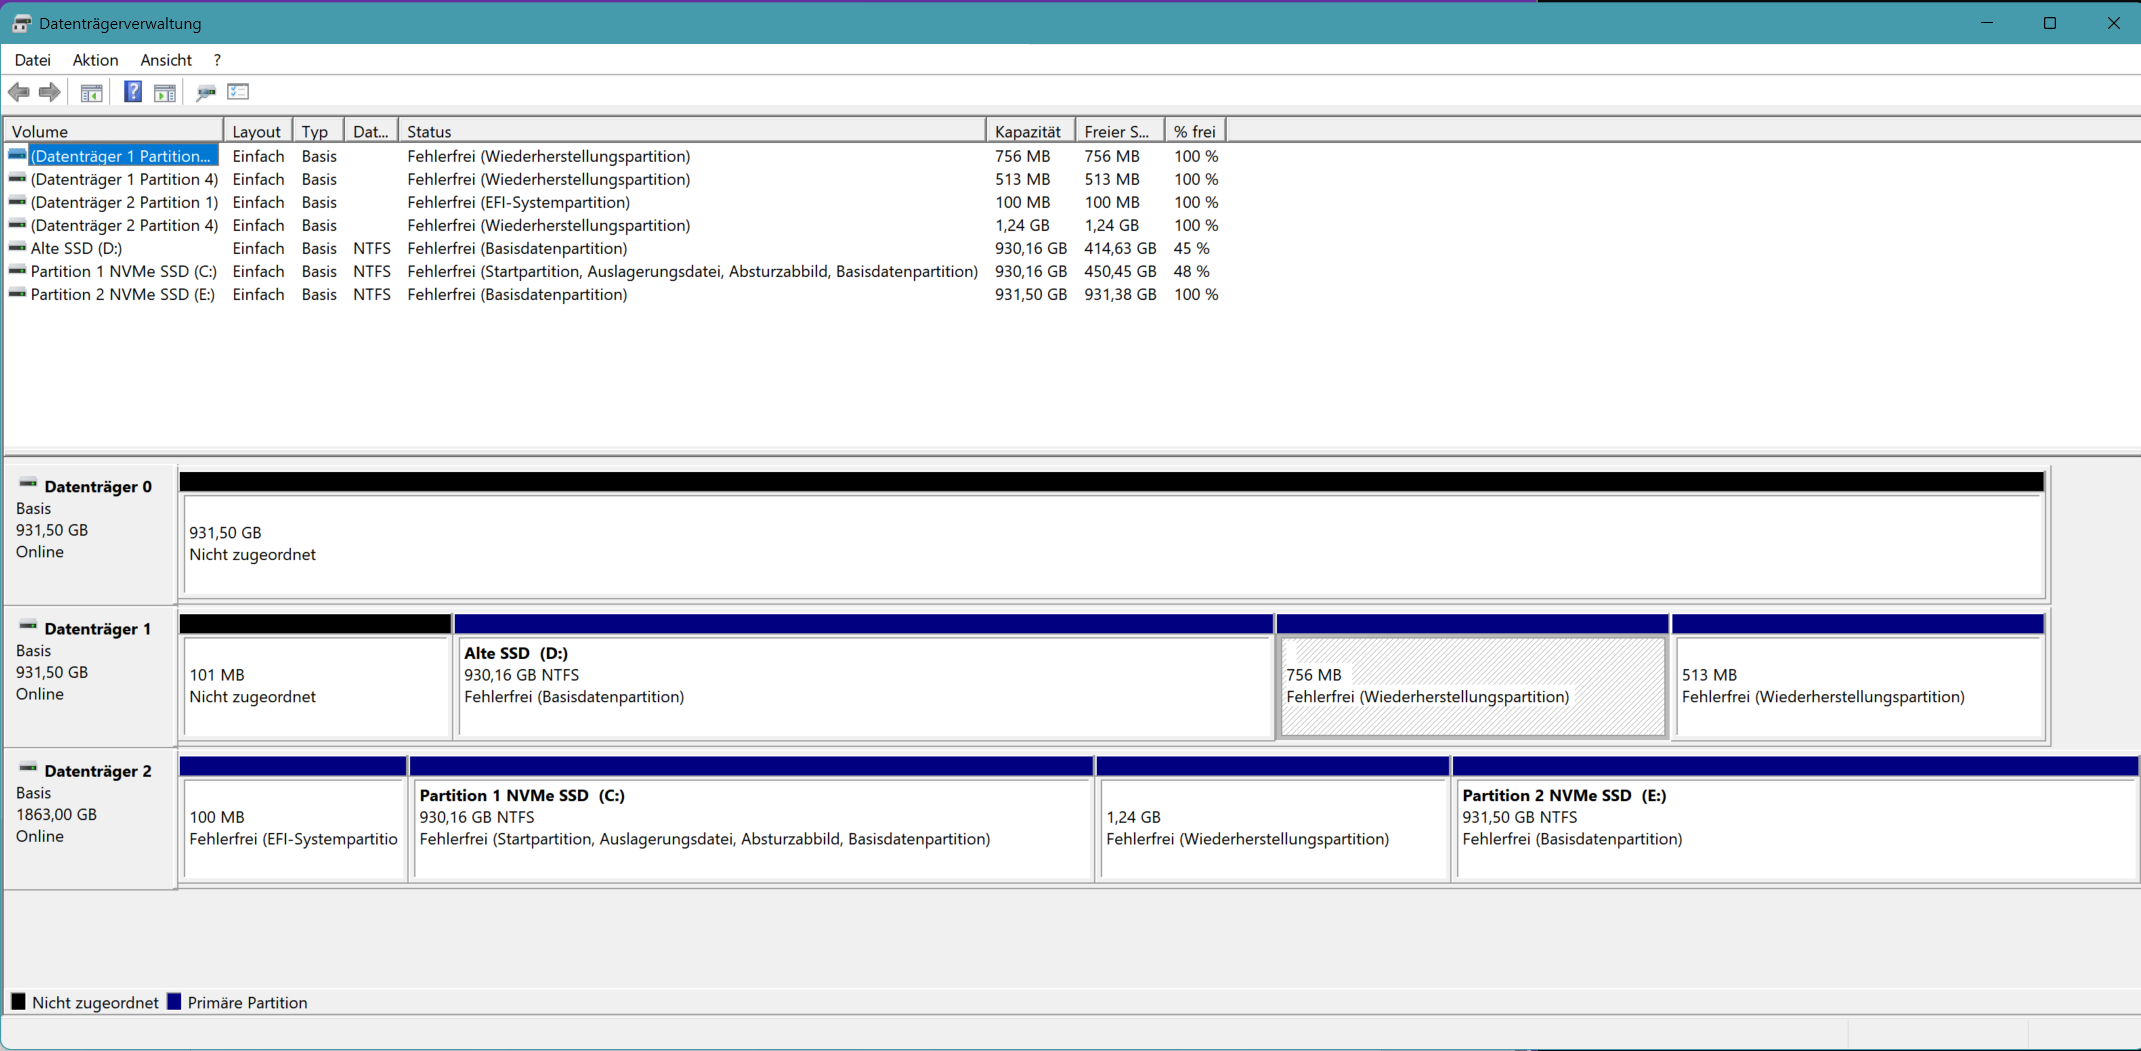The image size is (2141, 1051).
Task: Click the 48 % free cell
Action: (1191, 271)
